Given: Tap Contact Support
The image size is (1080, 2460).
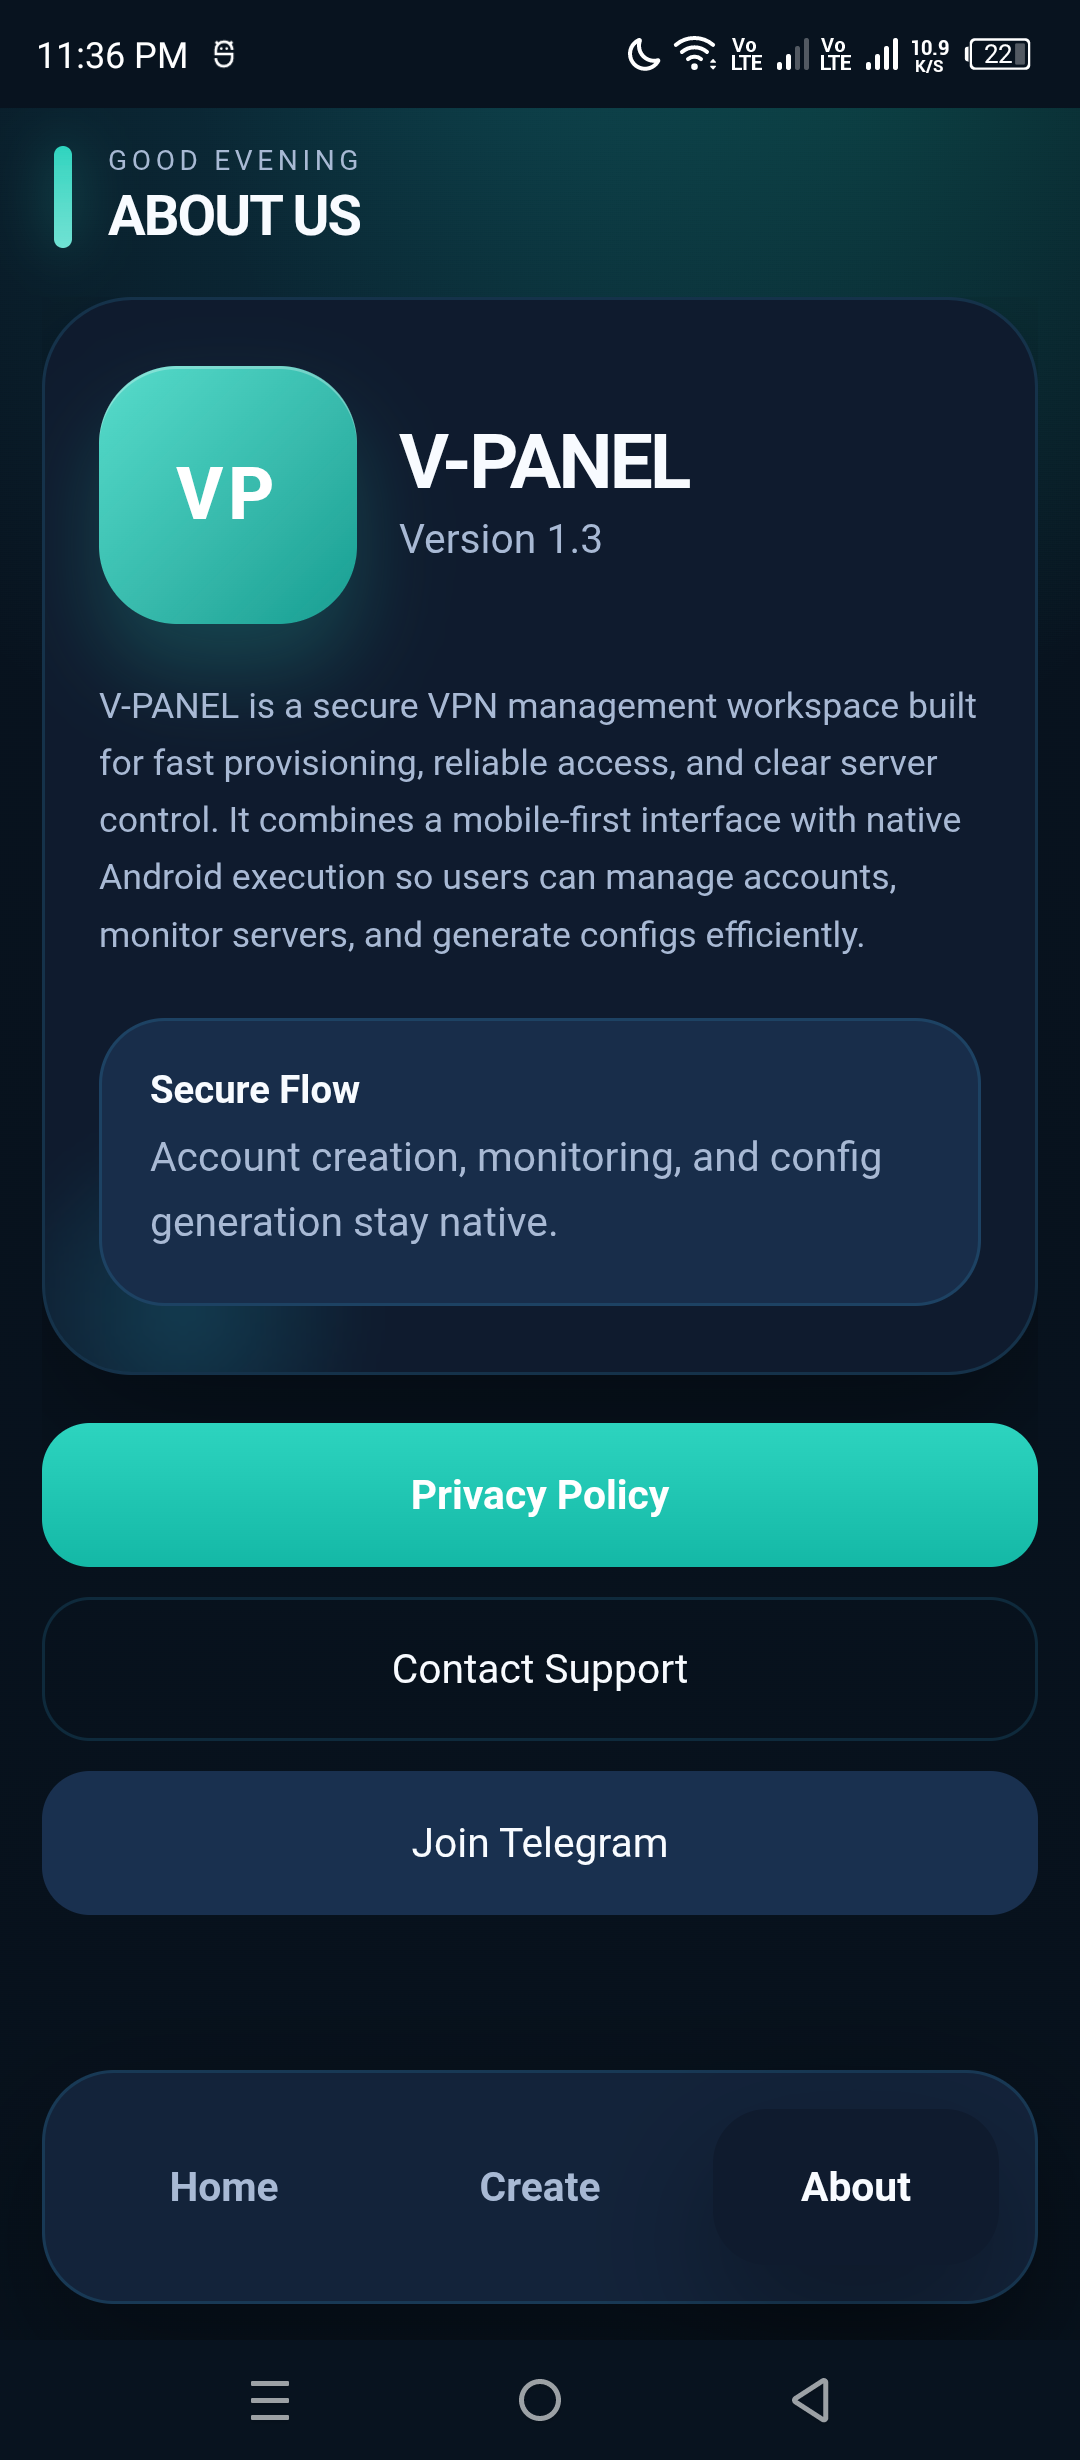Looking at the screenshot, I should click(540, 1668).
